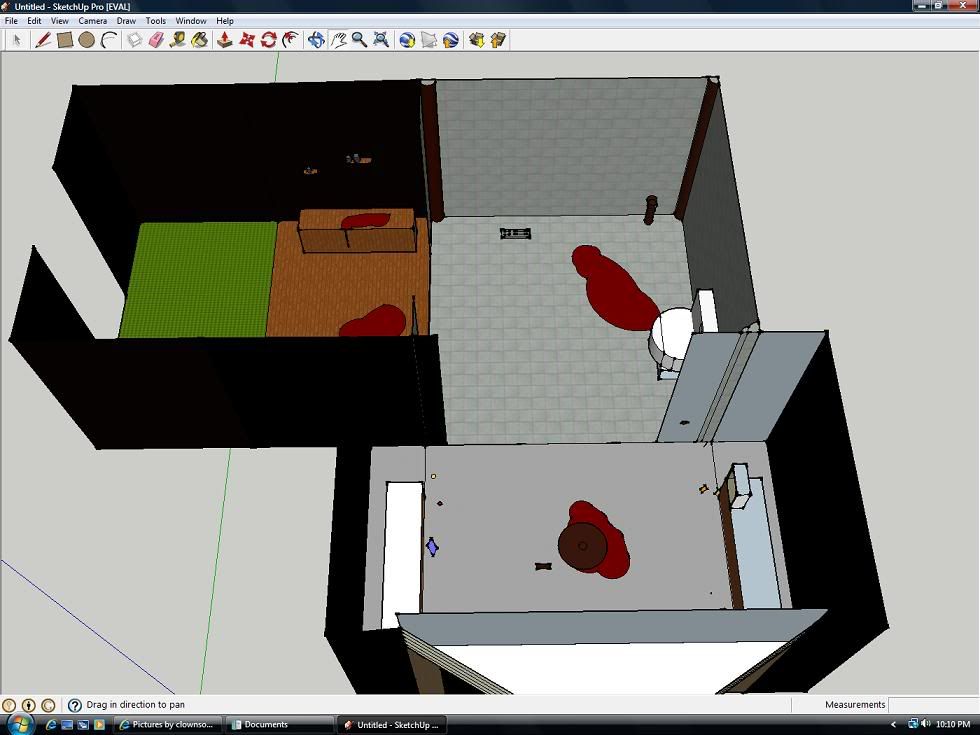Select the Move tool with red arrows
This screenshot has width=980, height=735.
pos(247,40)
